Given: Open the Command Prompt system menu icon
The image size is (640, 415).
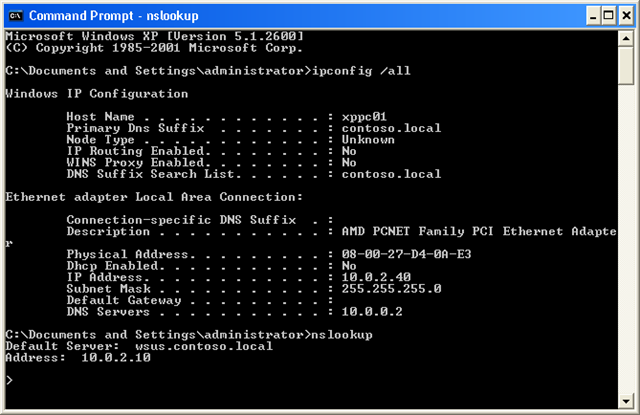Looking at the screenshot, I should pos(14,15).
